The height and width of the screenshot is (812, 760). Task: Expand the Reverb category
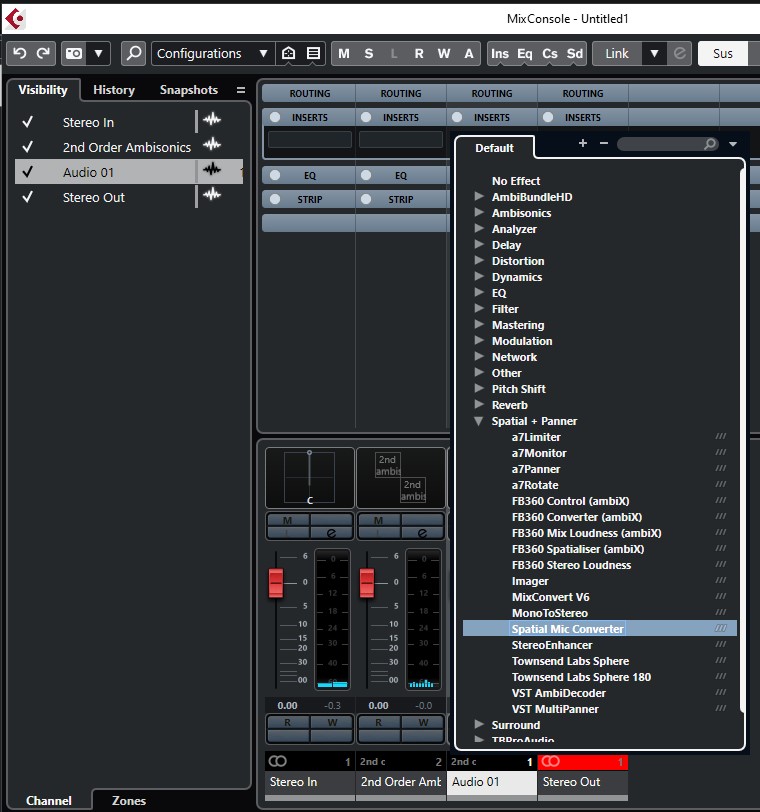pyautogui.click(x=479, y=405)
